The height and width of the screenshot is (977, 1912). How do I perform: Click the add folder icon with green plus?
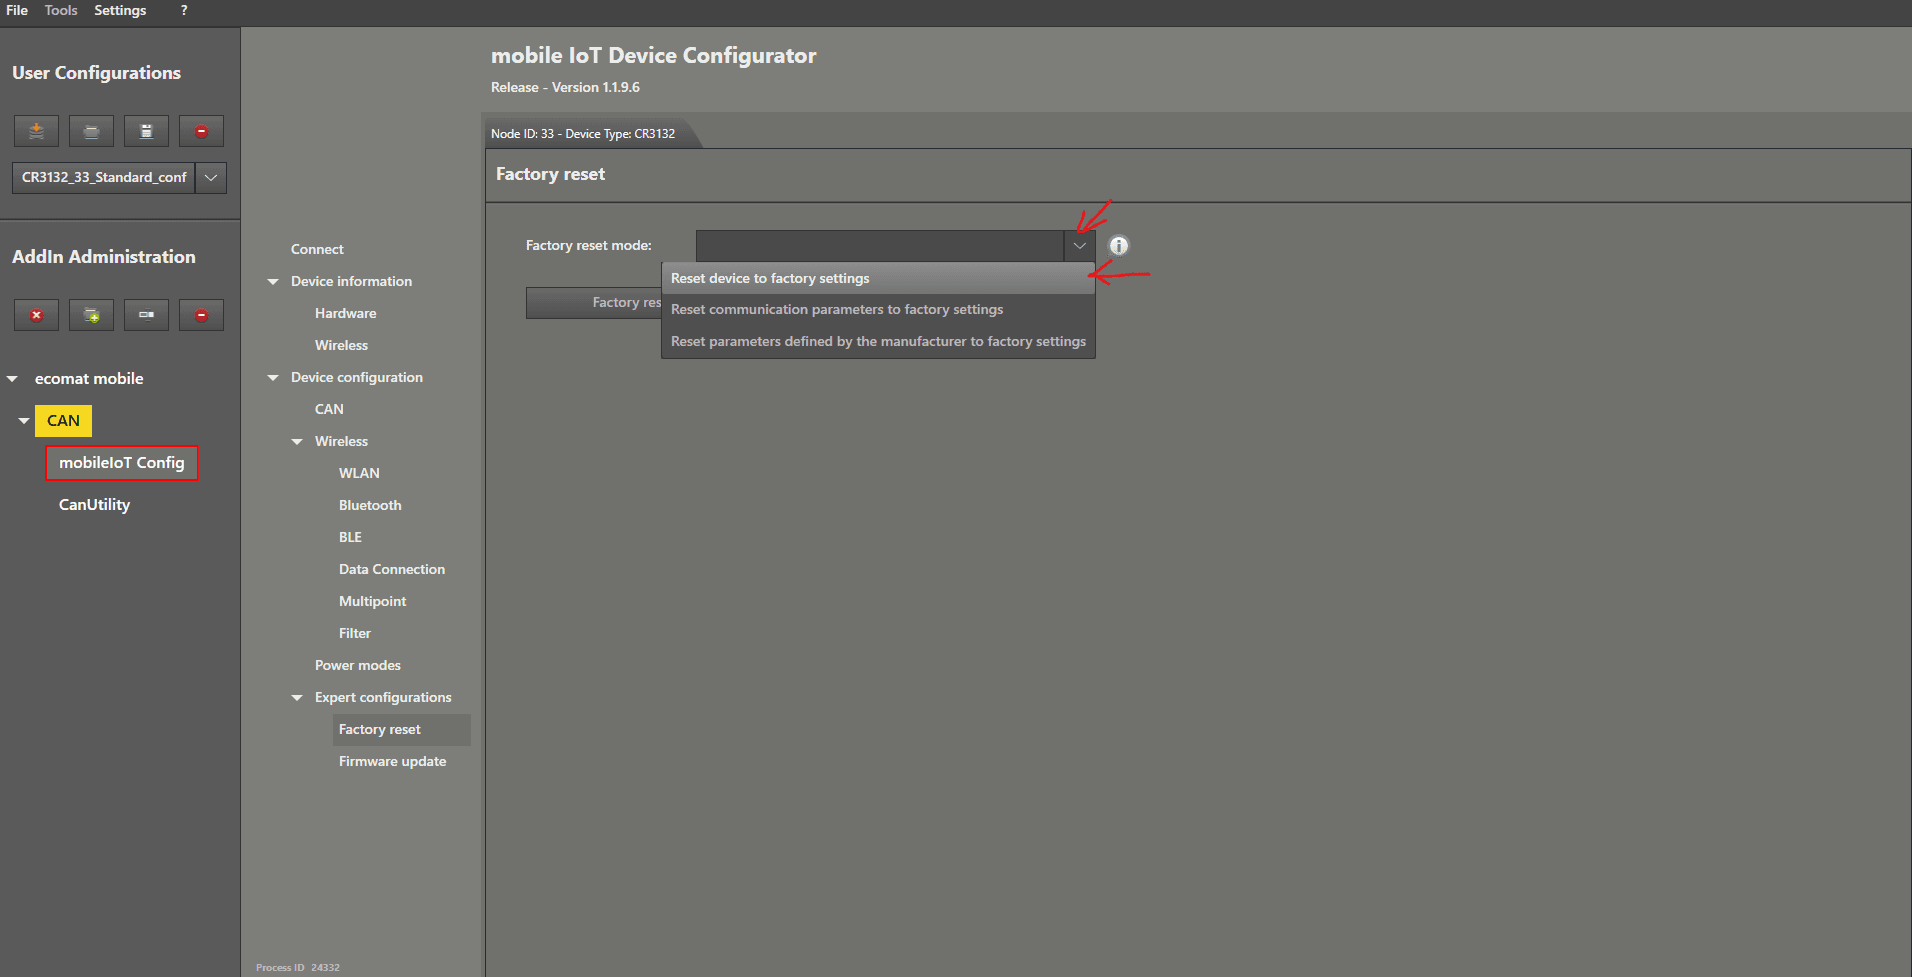[91, 315]
